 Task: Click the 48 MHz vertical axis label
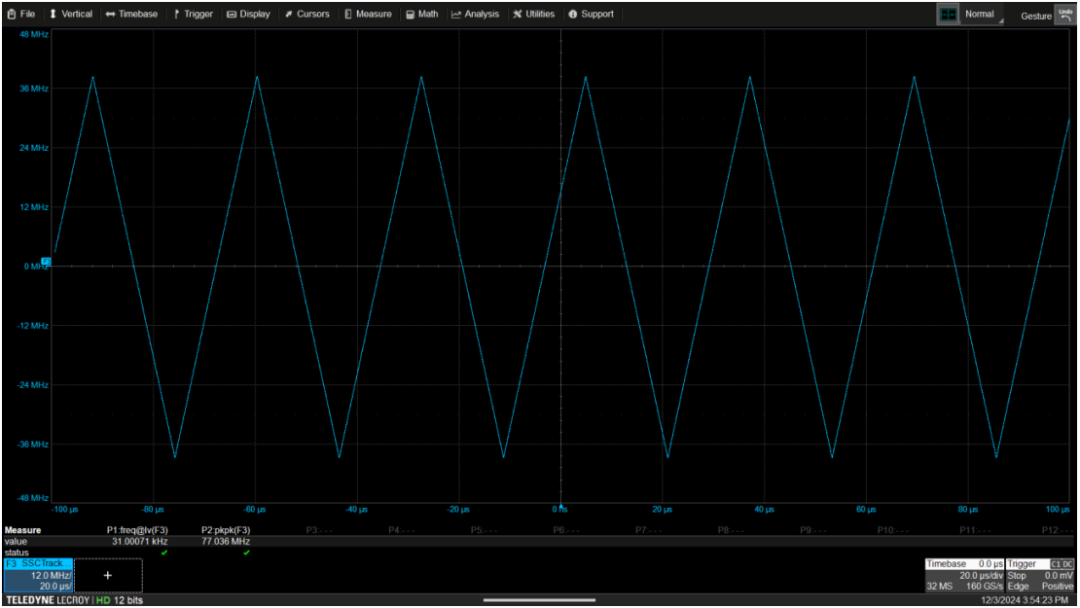click(x=34, y=34)
